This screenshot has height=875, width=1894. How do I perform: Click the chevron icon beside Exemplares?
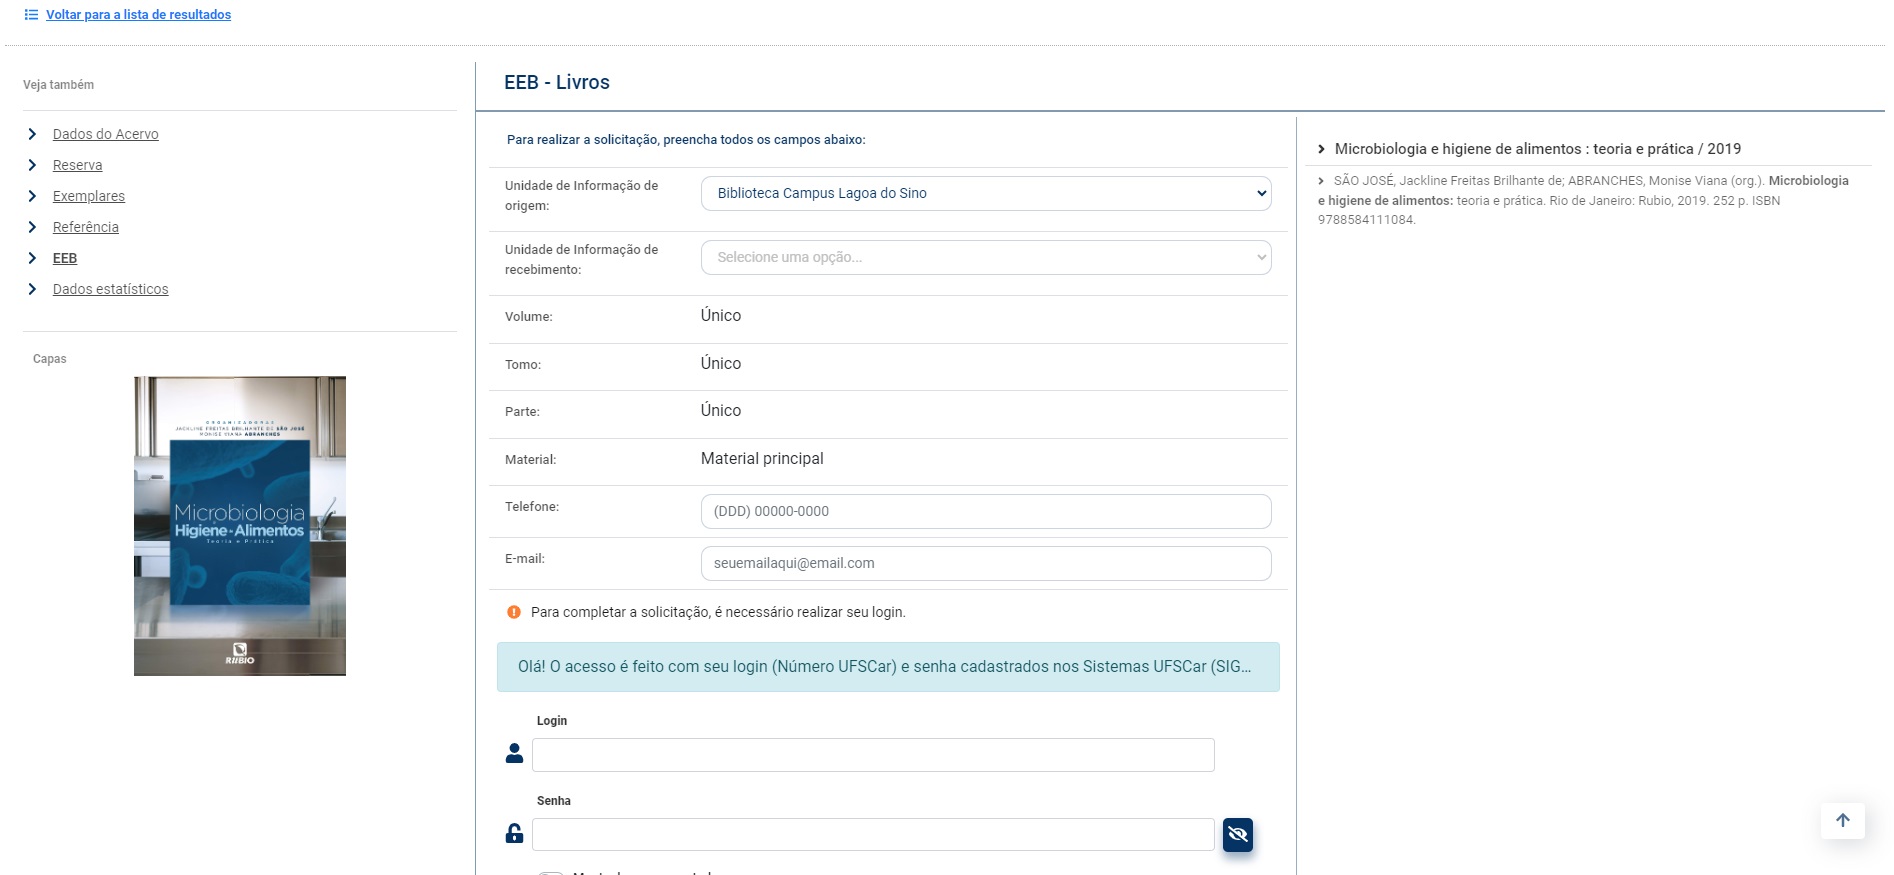32,196
